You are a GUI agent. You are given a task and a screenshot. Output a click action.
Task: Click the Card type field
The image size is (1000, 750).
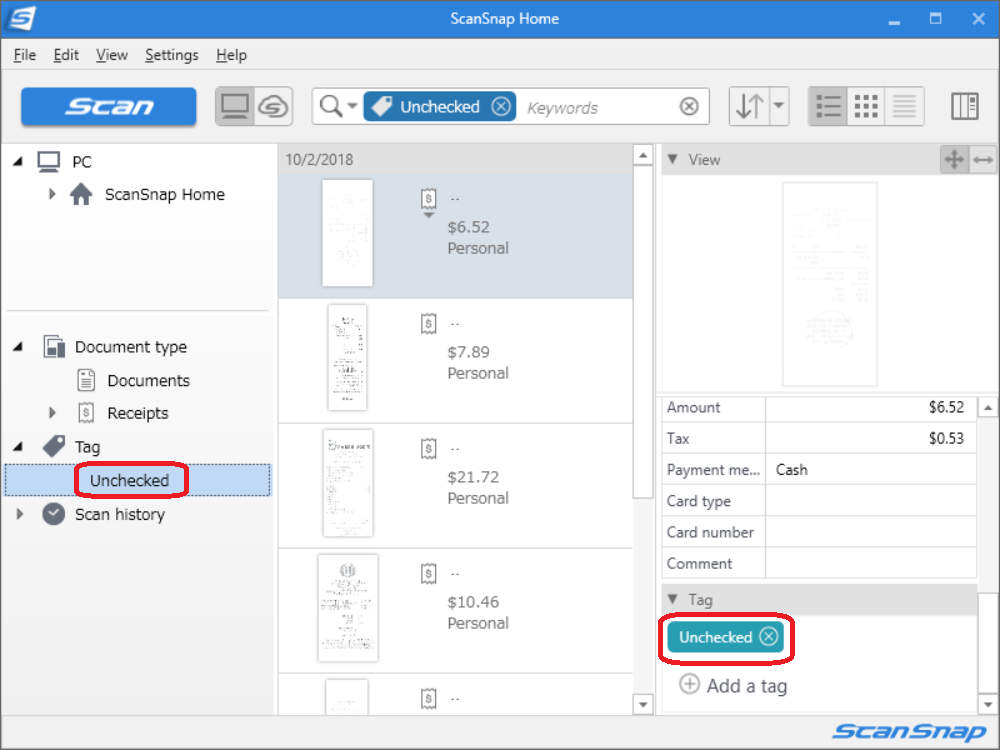[x=871, y=501]
